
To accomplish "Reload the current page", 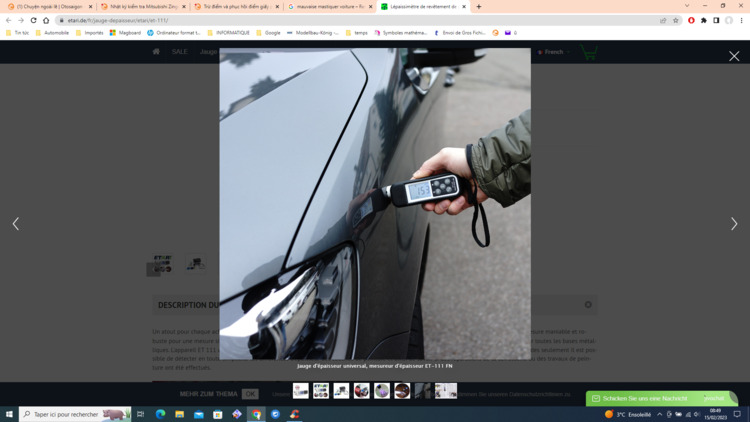I will click(33, 20).
